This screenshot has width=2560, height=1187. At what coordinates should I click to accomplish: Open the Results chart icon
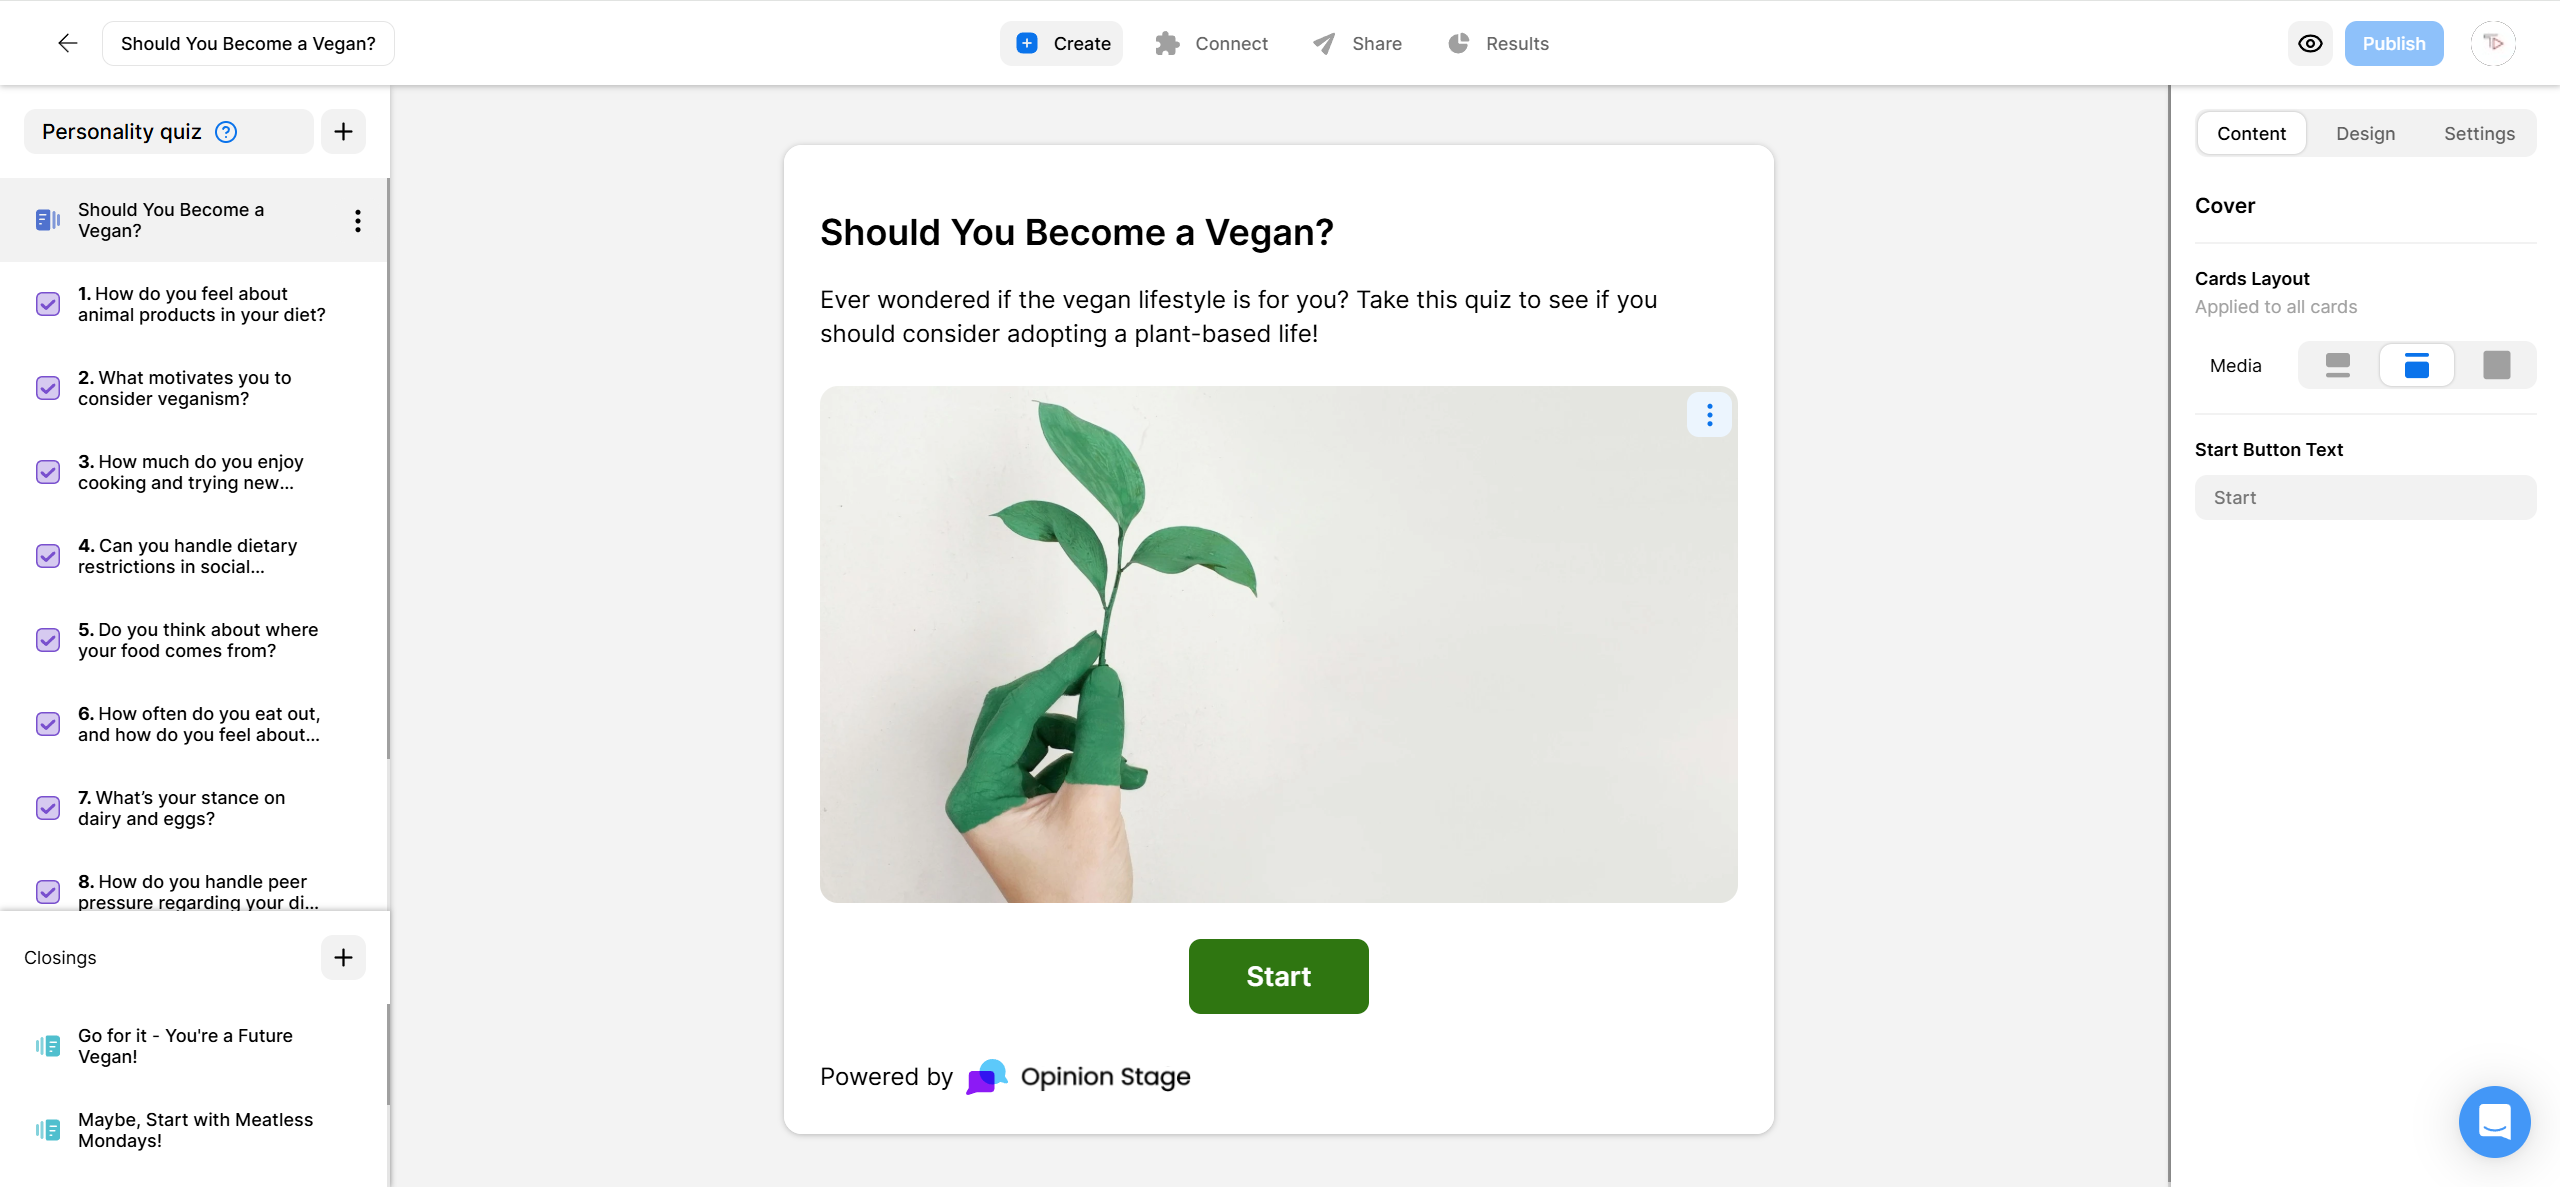pyautogui.click(x=1458, y=43)
